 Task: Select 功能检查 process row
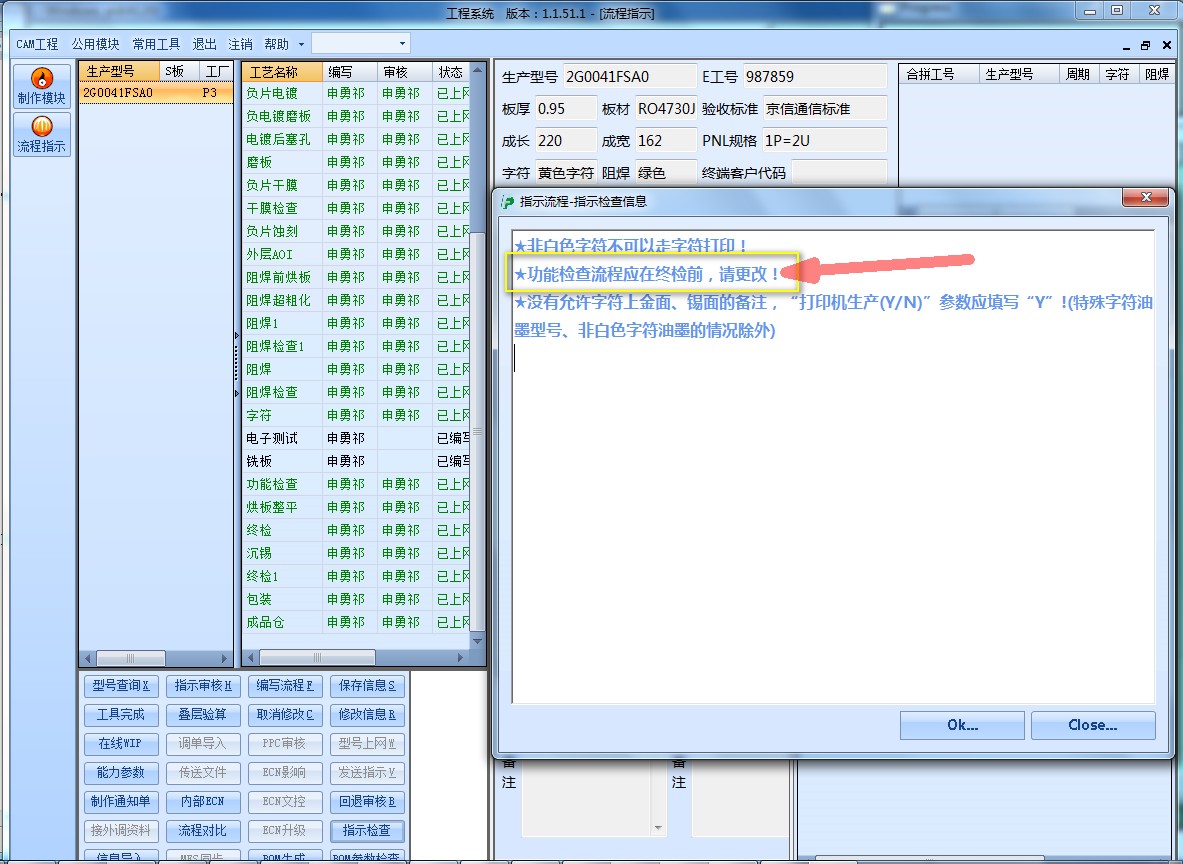356,484
